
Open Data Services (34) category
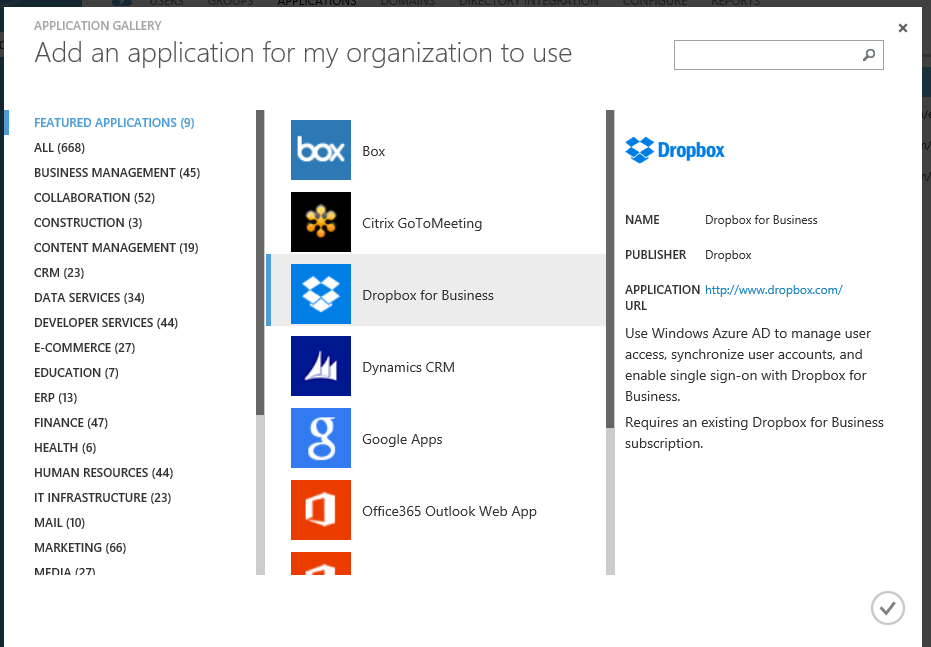[x=89, y=297]
